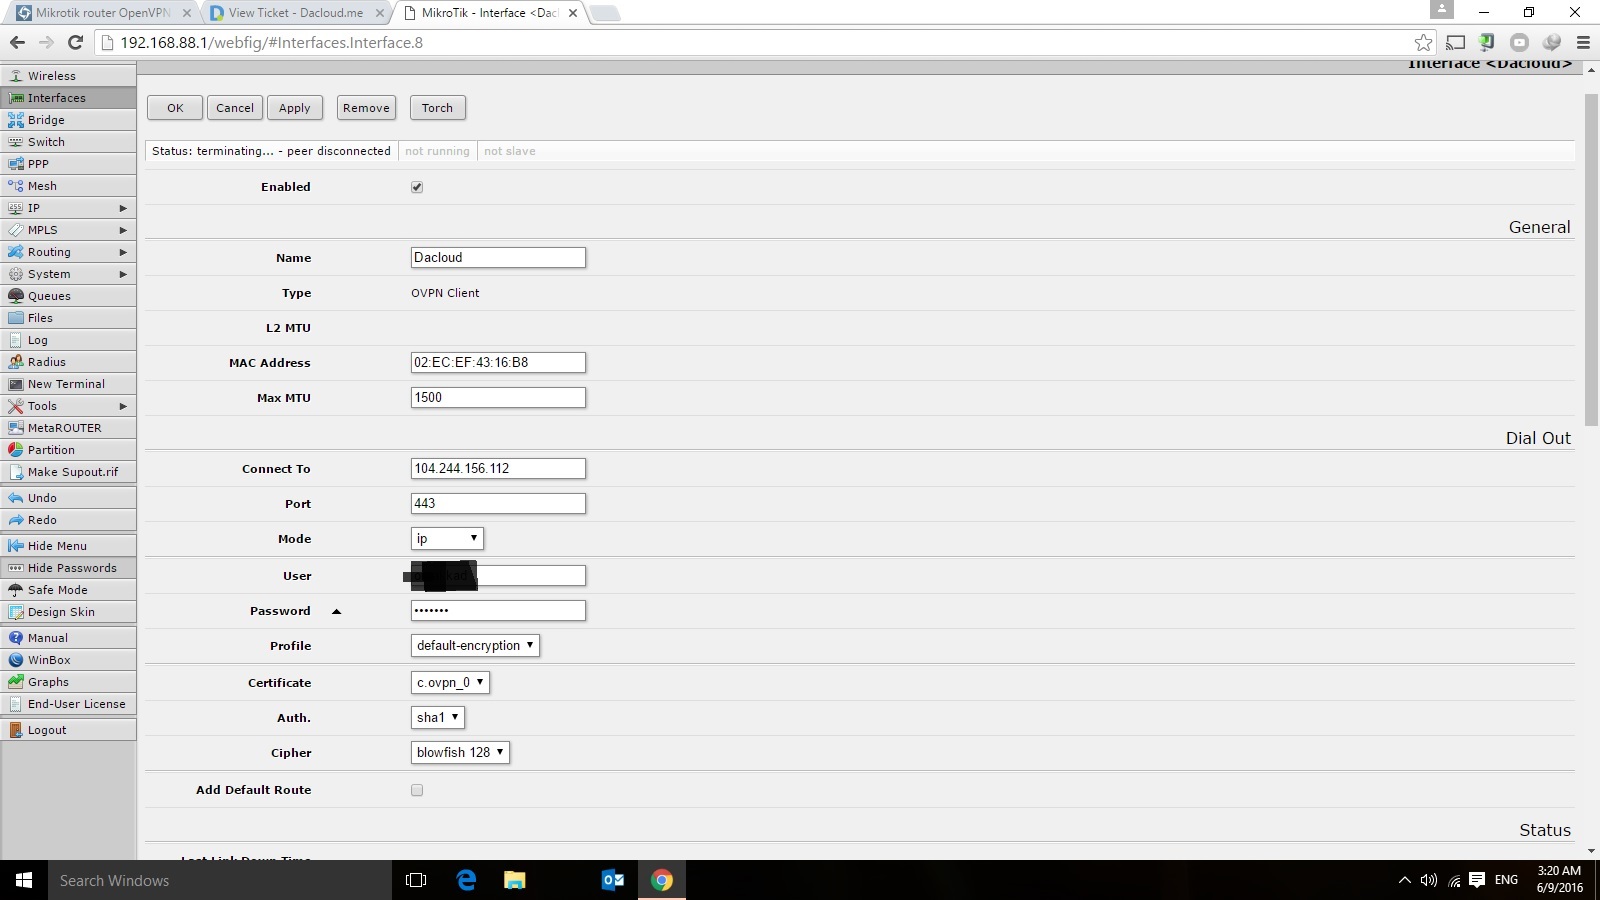Open the Mode dropdown set to ip
1600x900 pixels.
pyautogui.click(x=447, y=539)
